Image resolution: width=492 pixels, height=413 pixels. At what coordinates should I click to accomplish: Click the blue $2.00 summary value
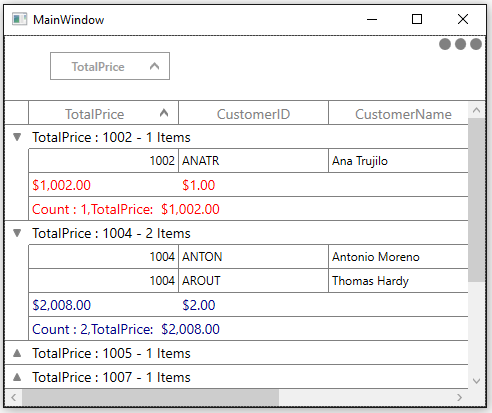pos(199,305)
